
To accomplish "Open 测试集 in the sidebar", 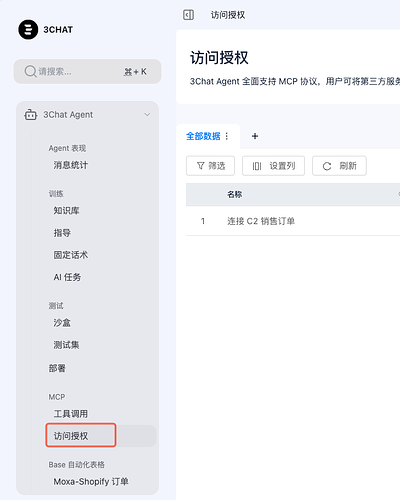I will [66, 345].
